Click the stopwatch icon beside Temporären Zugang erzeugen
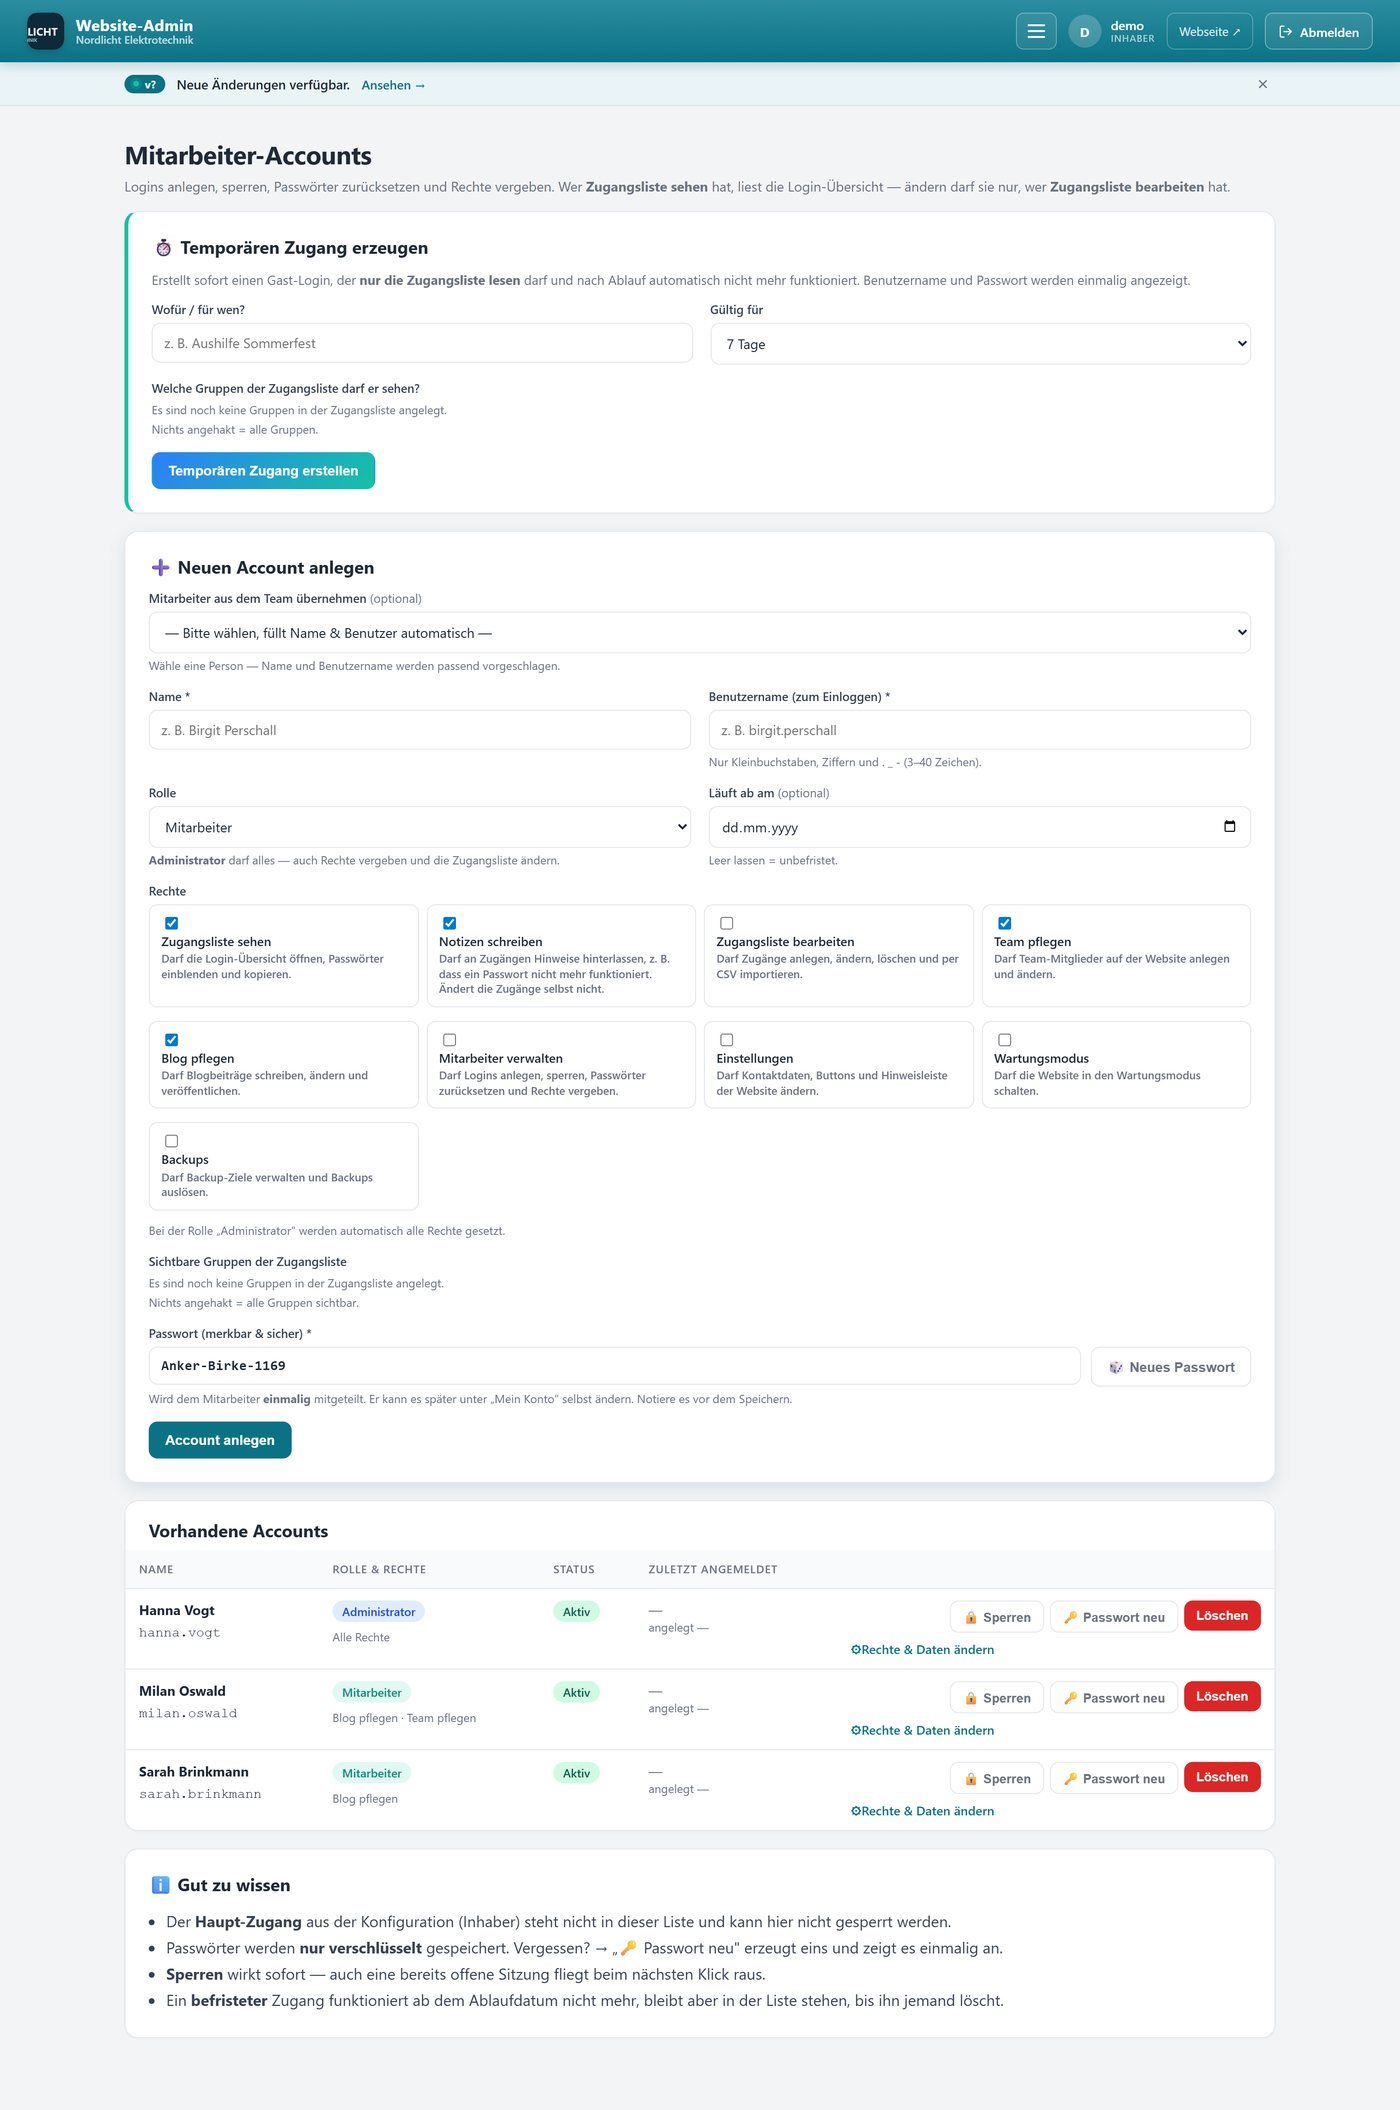Image resolution: width=1400 pixels, height=2110 pixels. click(x=163, y=248)
